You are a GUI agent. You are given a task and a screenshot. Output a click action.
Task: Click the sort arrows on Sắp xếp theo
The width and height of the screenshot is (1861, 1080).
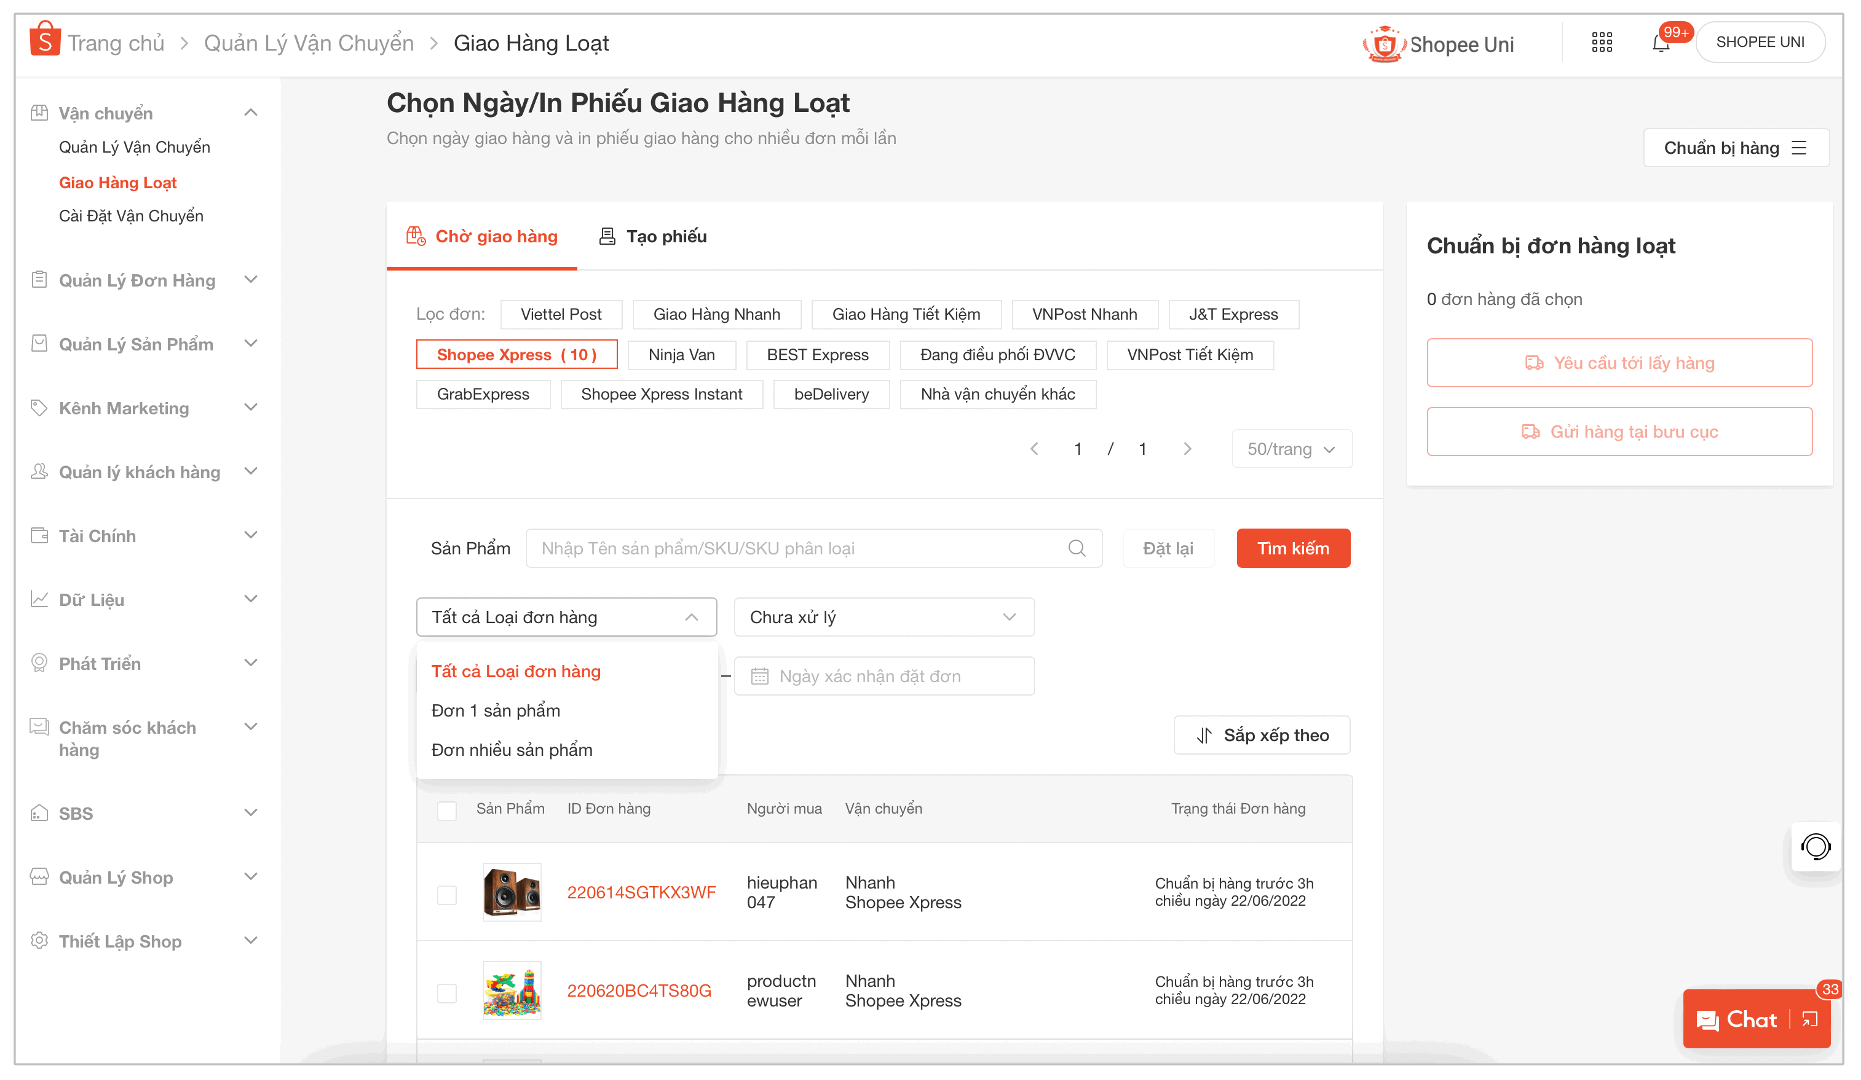click(x=1205, y=735)
